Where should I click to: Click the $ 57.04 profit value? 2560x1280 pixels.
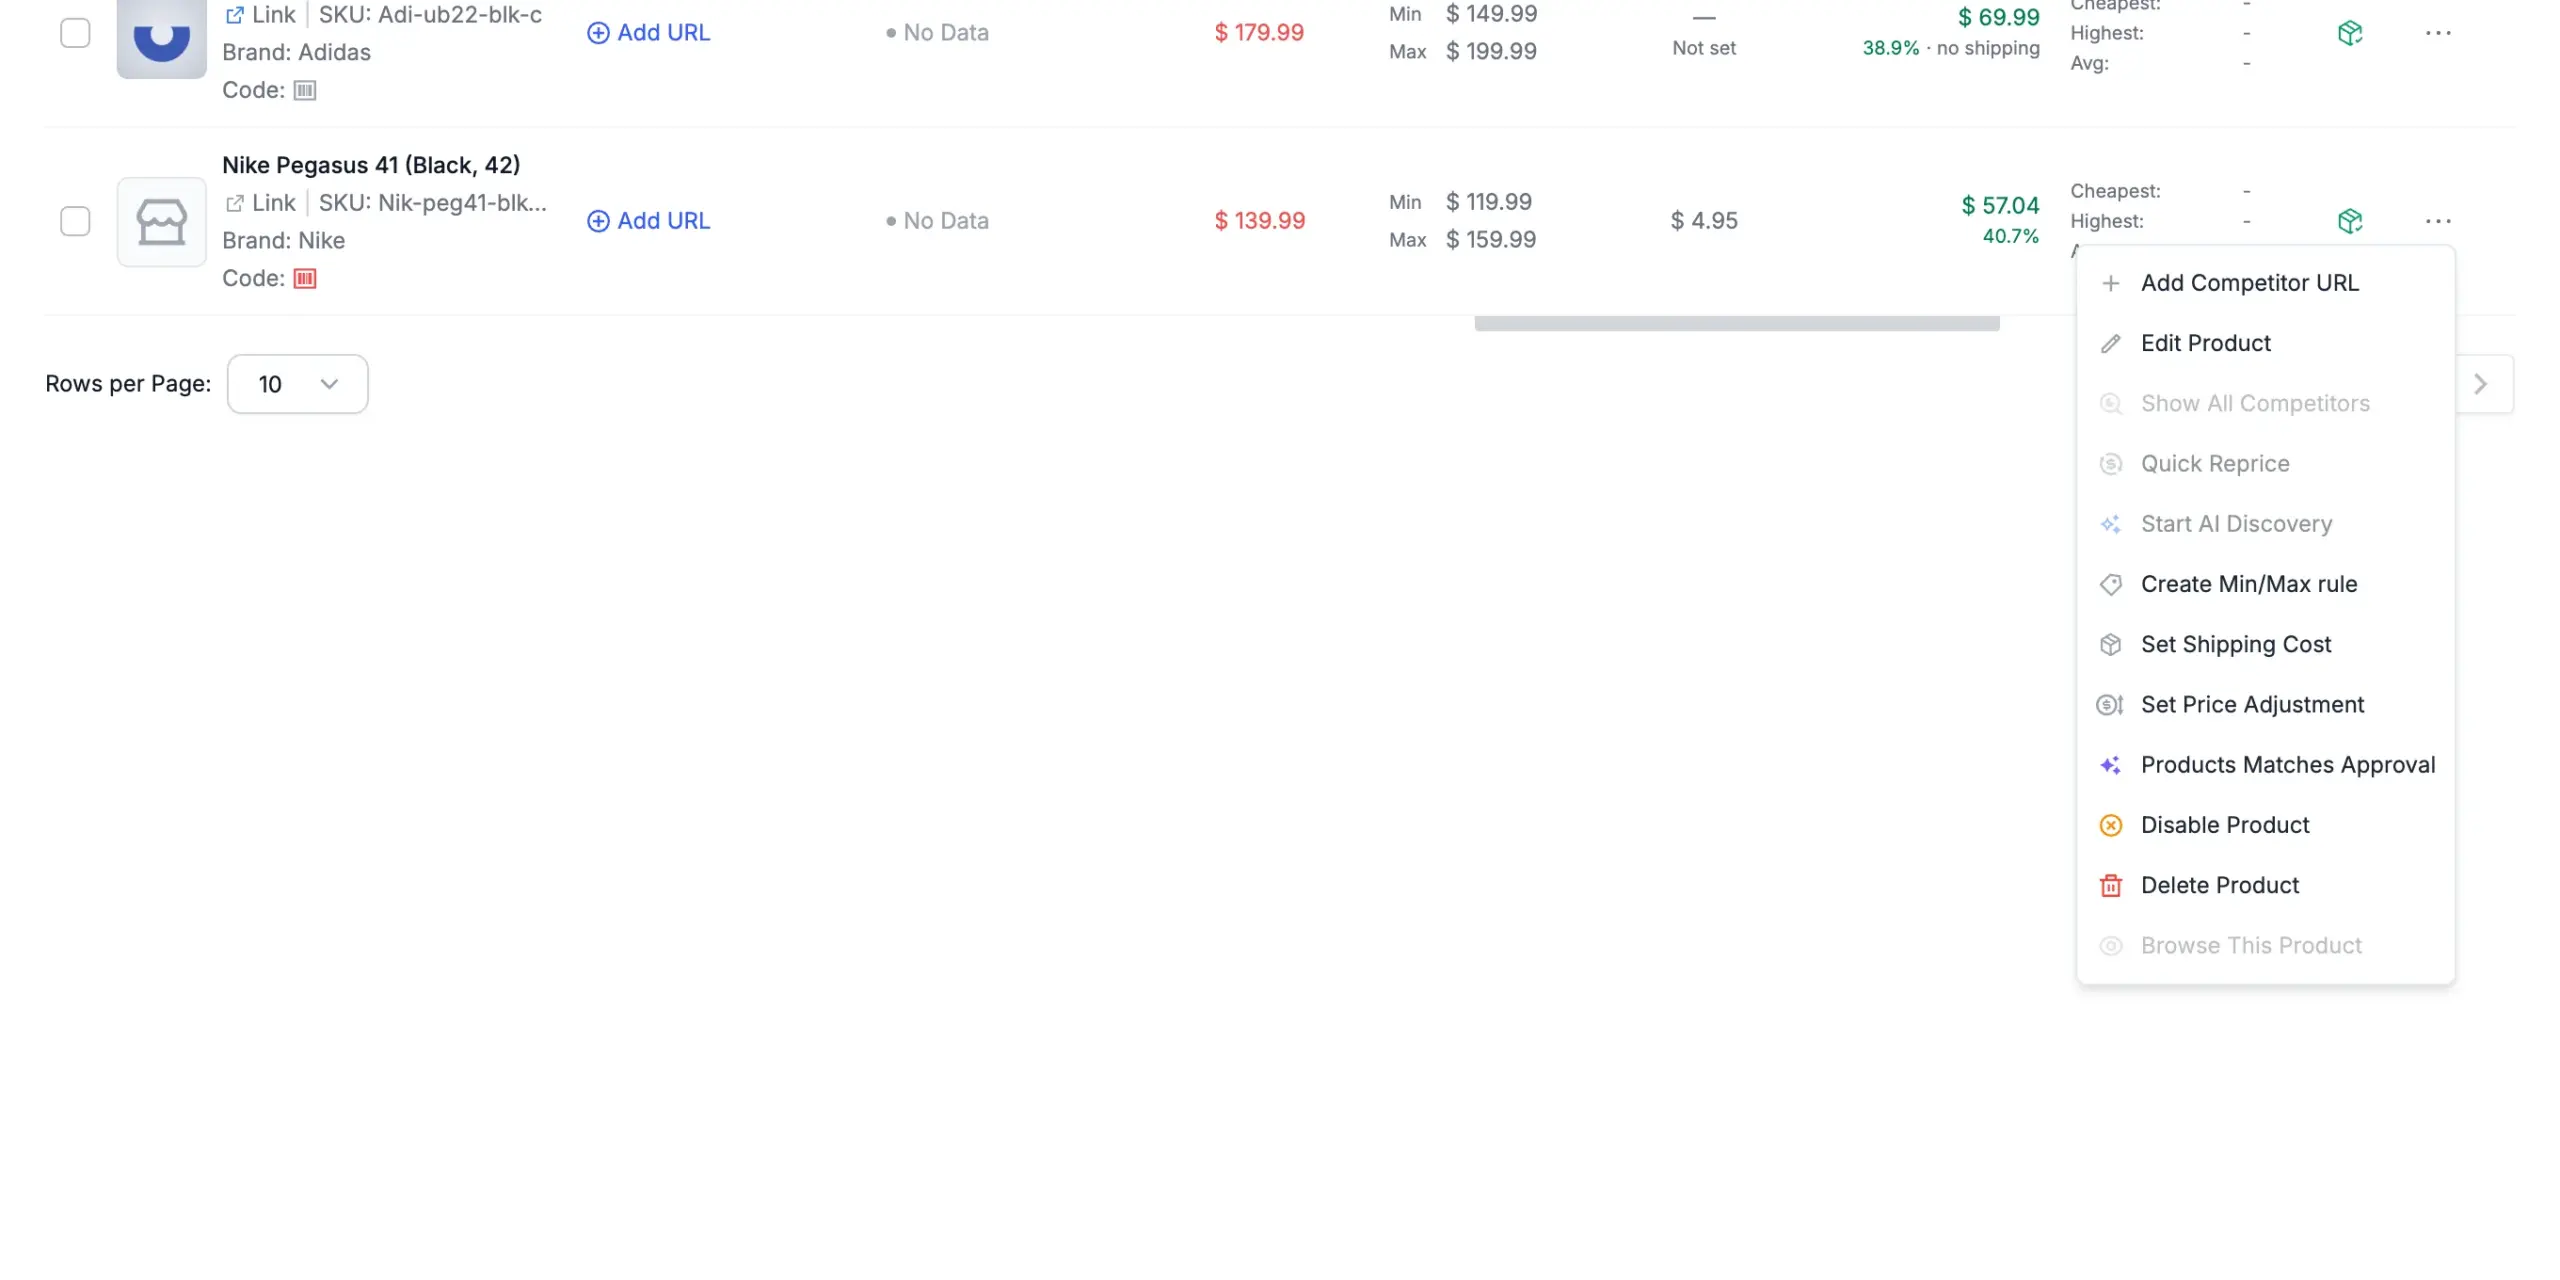click(x=2000, y=206)
